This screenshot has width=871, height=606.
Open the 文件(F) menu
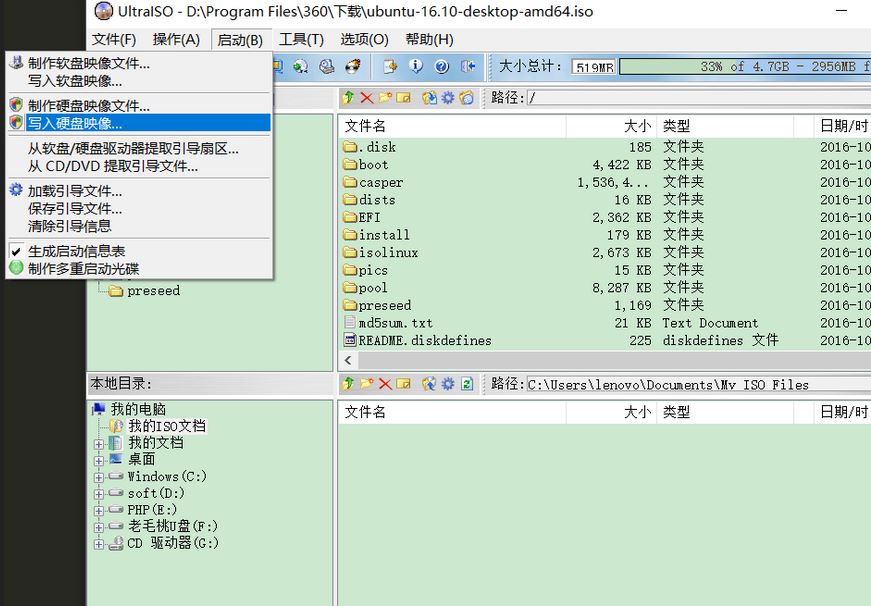pyautogui.click(x=114, y=39)
